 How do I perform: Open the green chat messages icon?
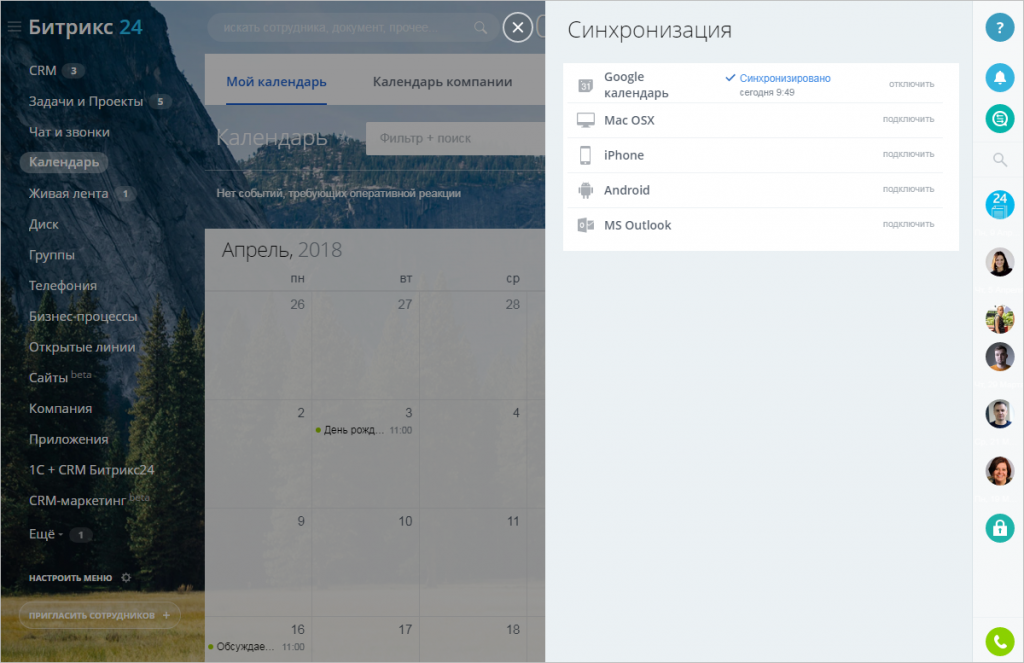tap(999, 119)
